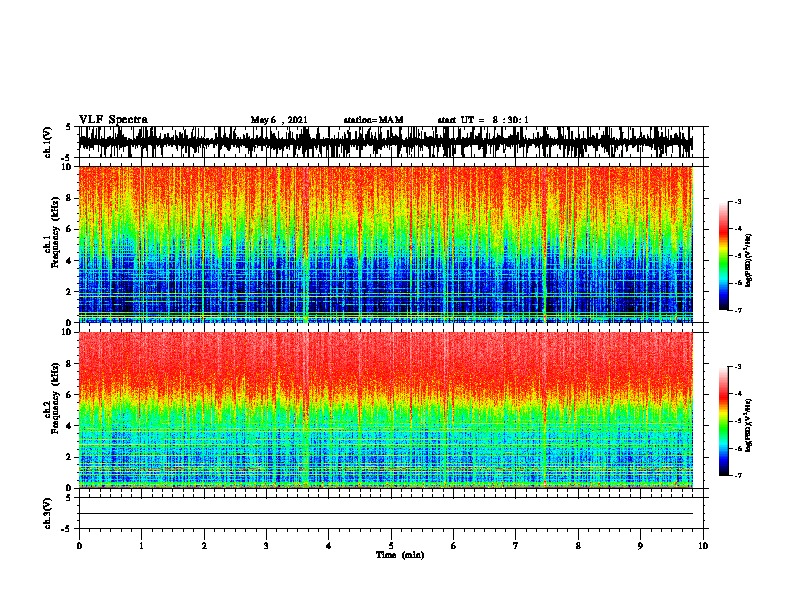Click ch.2 frequency axis tick "4"
Viewport: 792px width, 612px height.
[x=70, y=426]
